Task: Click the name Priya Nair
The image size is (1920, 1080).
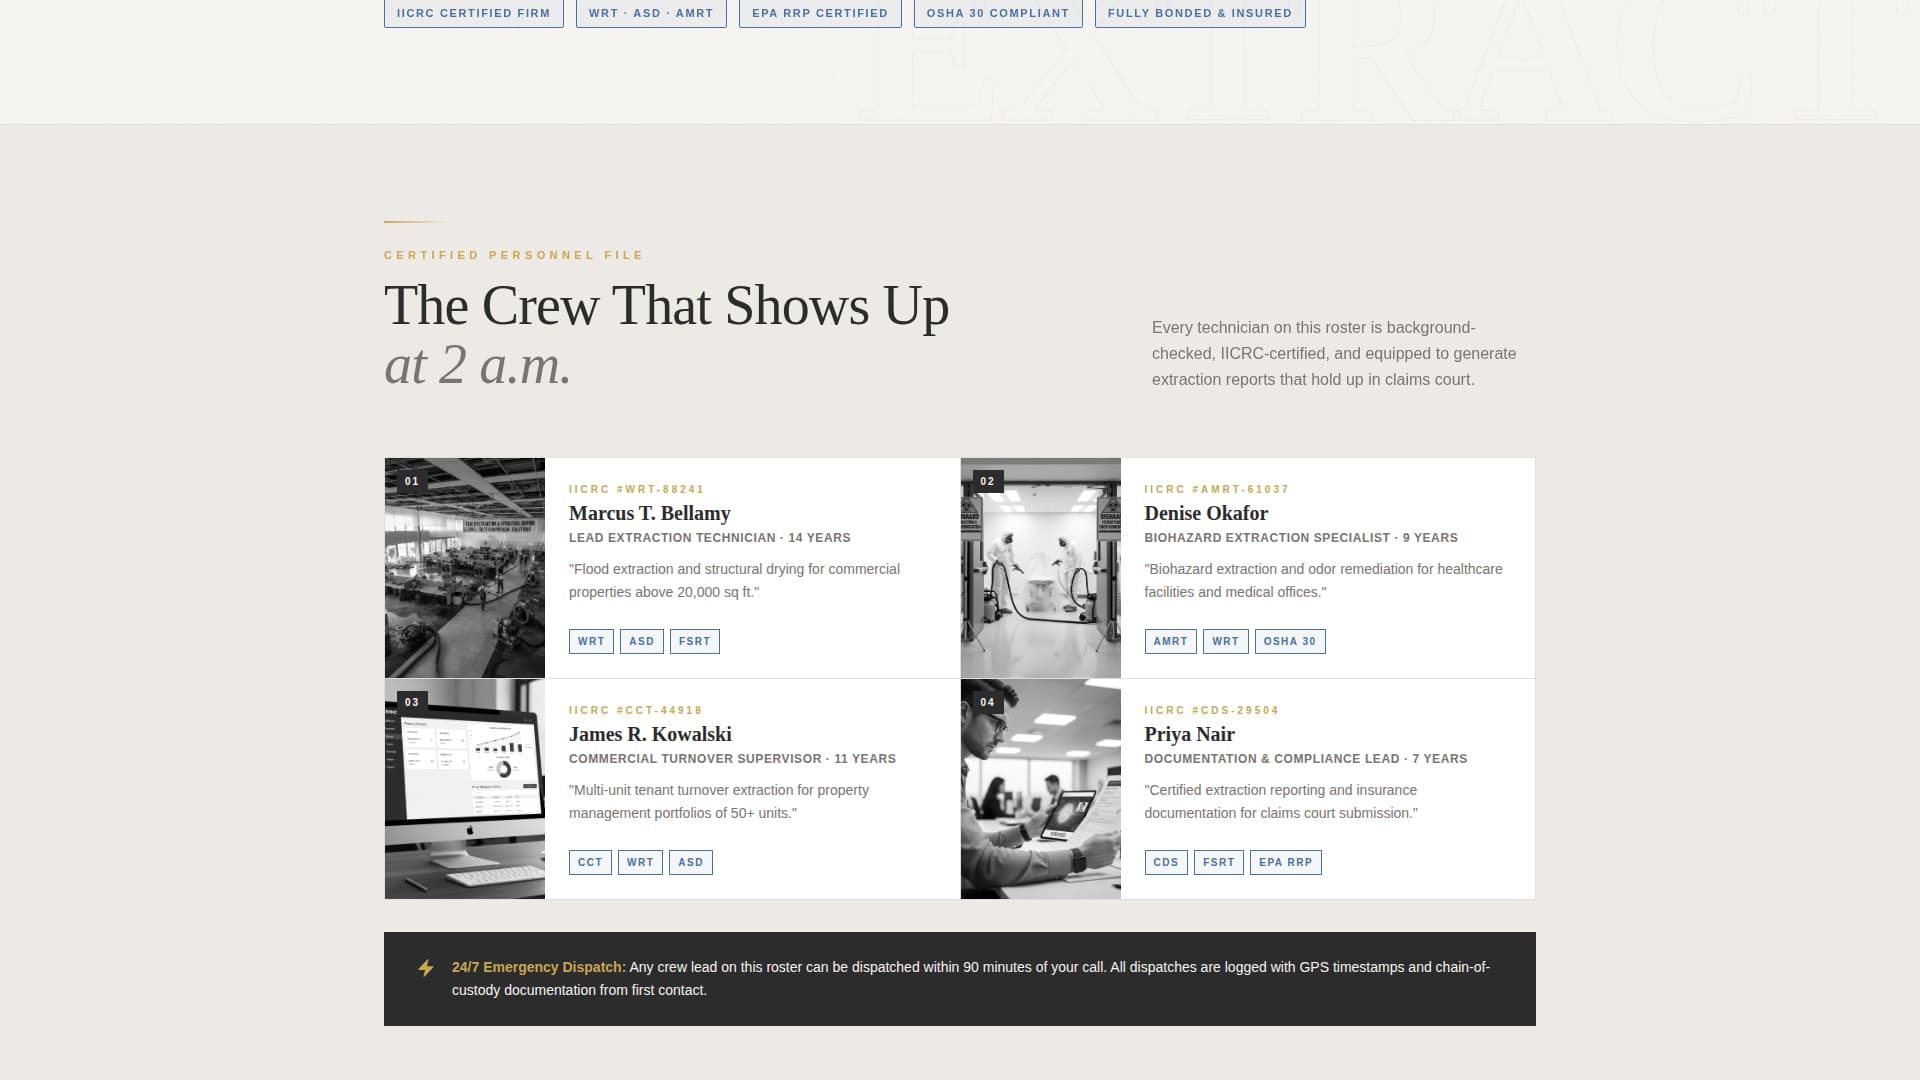Action: 1190,735
